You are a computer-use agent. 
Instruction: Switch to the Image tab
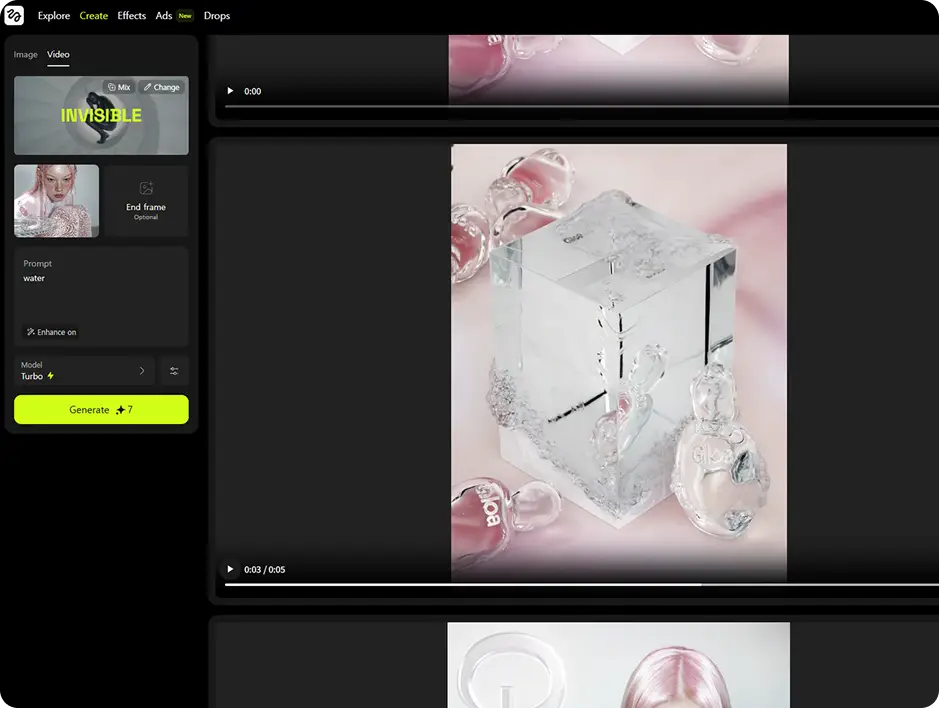pyautogui.click(x=25, y=55)
